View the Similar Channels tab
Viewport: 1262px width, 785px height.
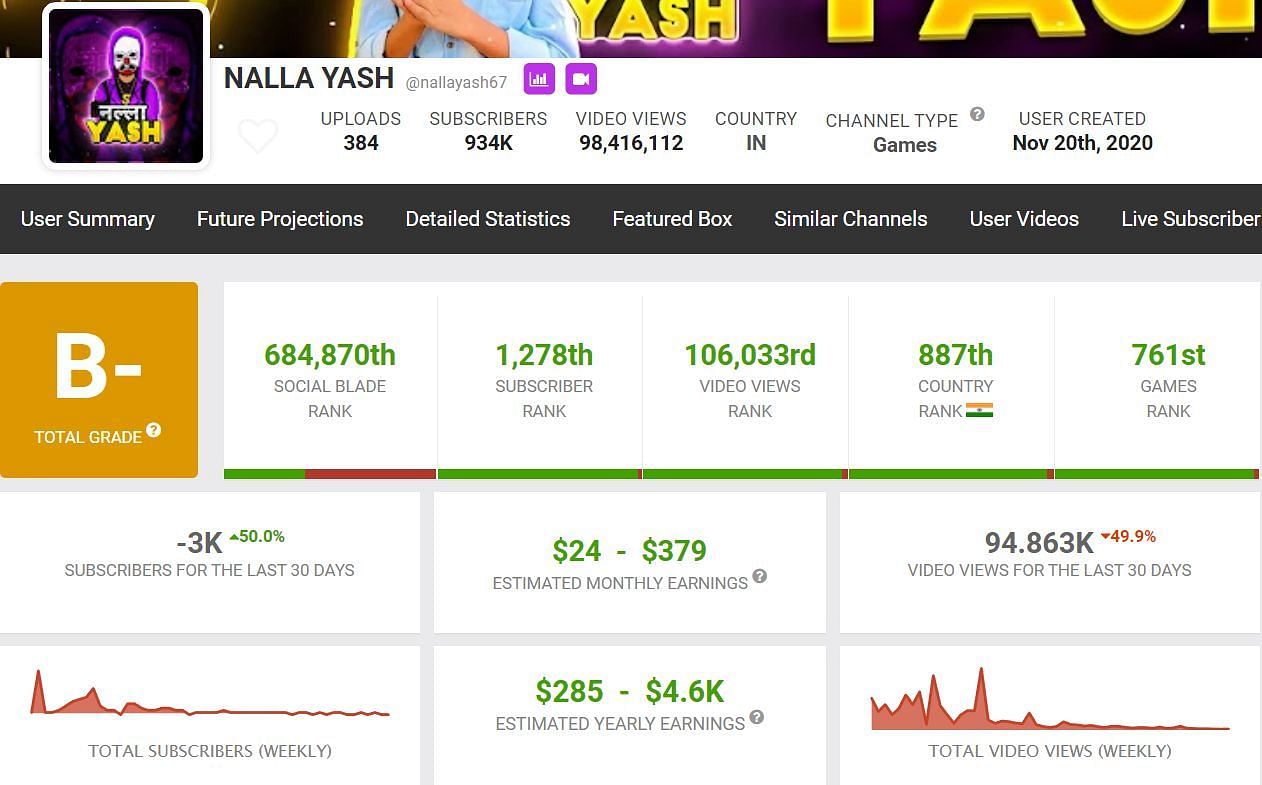pyautogui.click(x=851, y=219)
